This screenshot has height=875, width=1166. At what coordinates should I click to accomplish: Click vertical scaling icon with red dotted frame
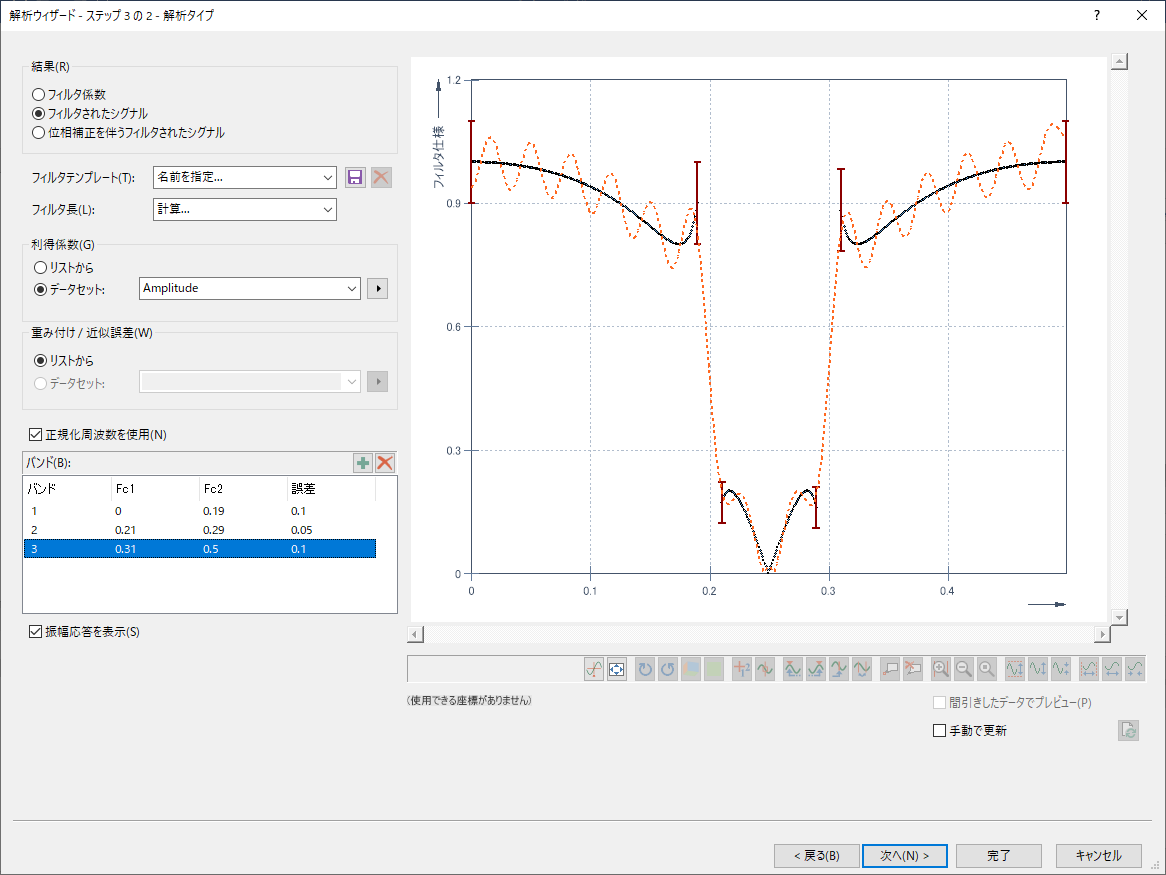pyautogui.click(x=1015, y=669)
